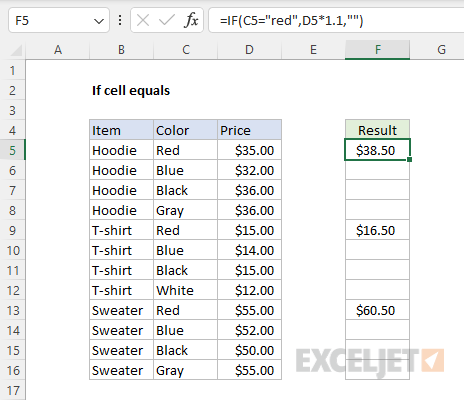
Task: Select the empty result cell F14
Action: pos(377,330)
